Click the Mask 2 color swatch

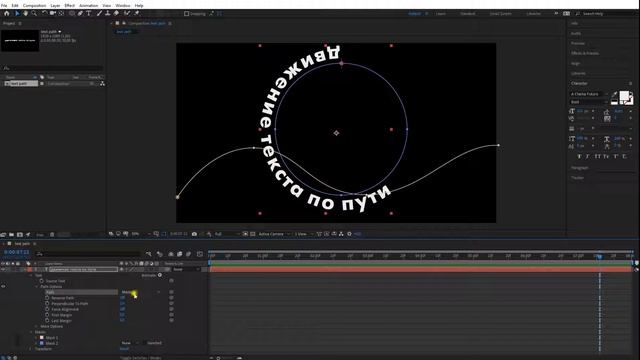tap(42, 343)
